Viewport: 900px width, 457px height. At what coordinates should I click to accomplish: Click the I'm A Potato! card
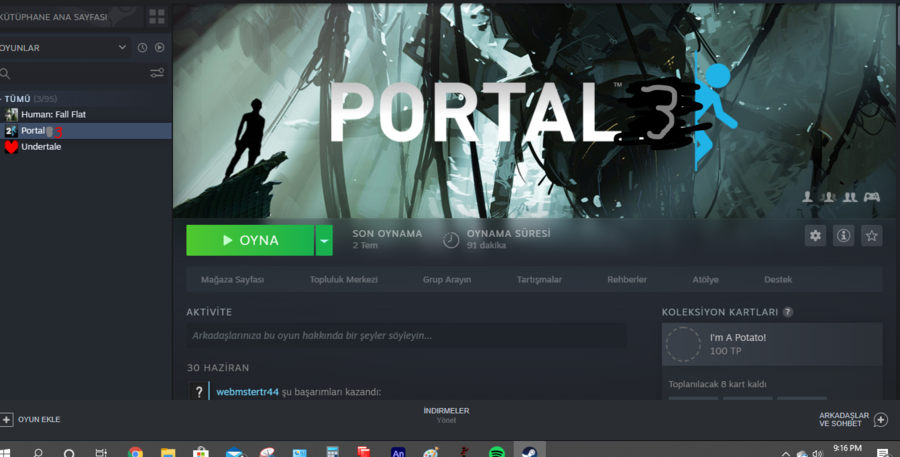point(772,344)
